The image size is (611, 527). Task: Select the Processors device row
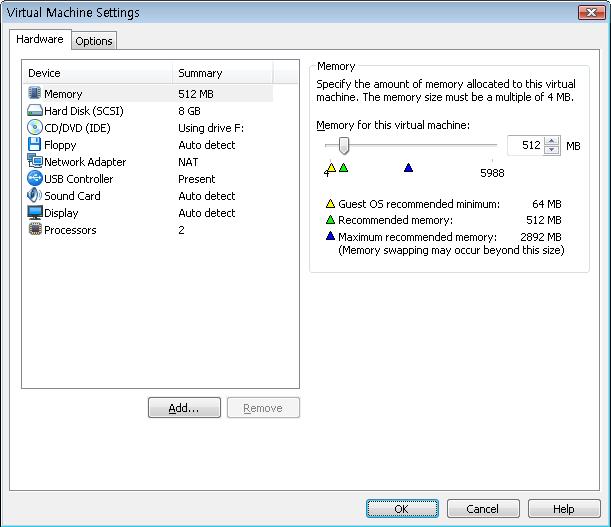click(x=148, y=230)
